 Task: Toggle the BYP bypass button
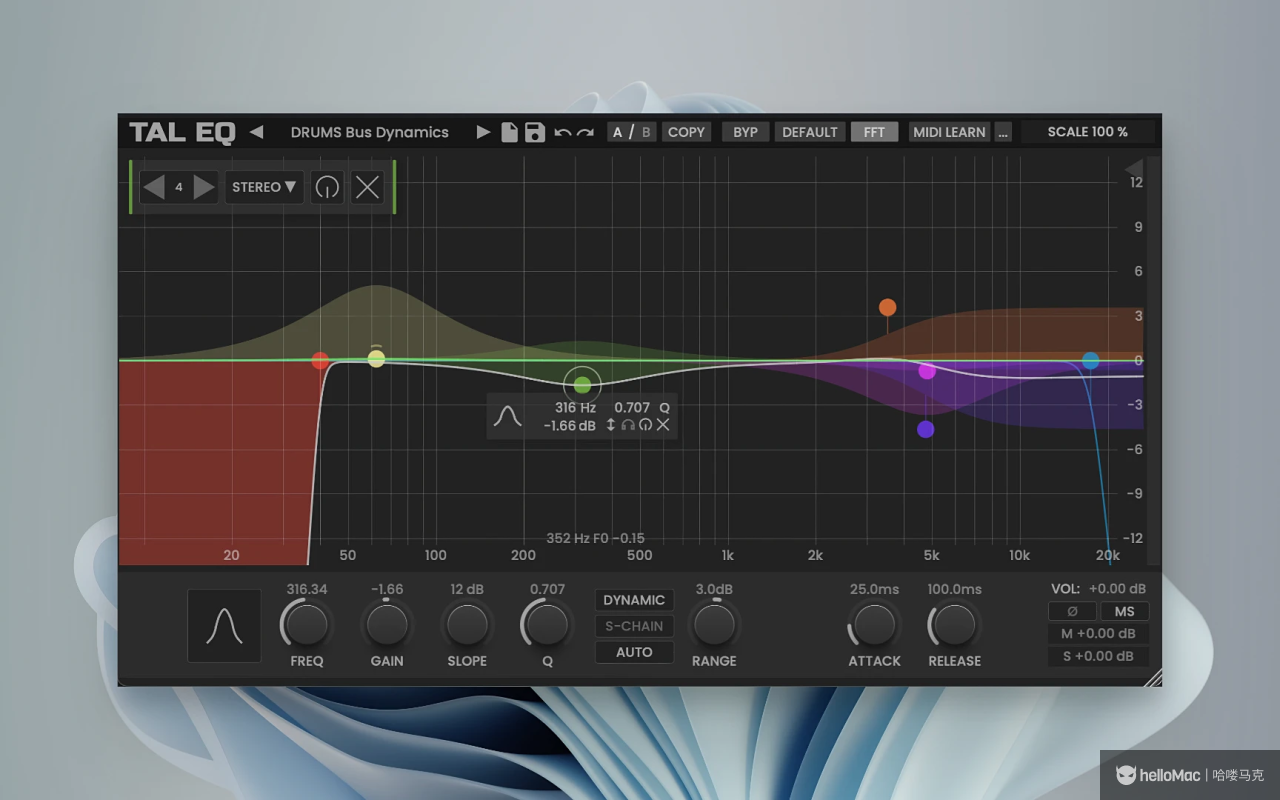click(745, 132)
